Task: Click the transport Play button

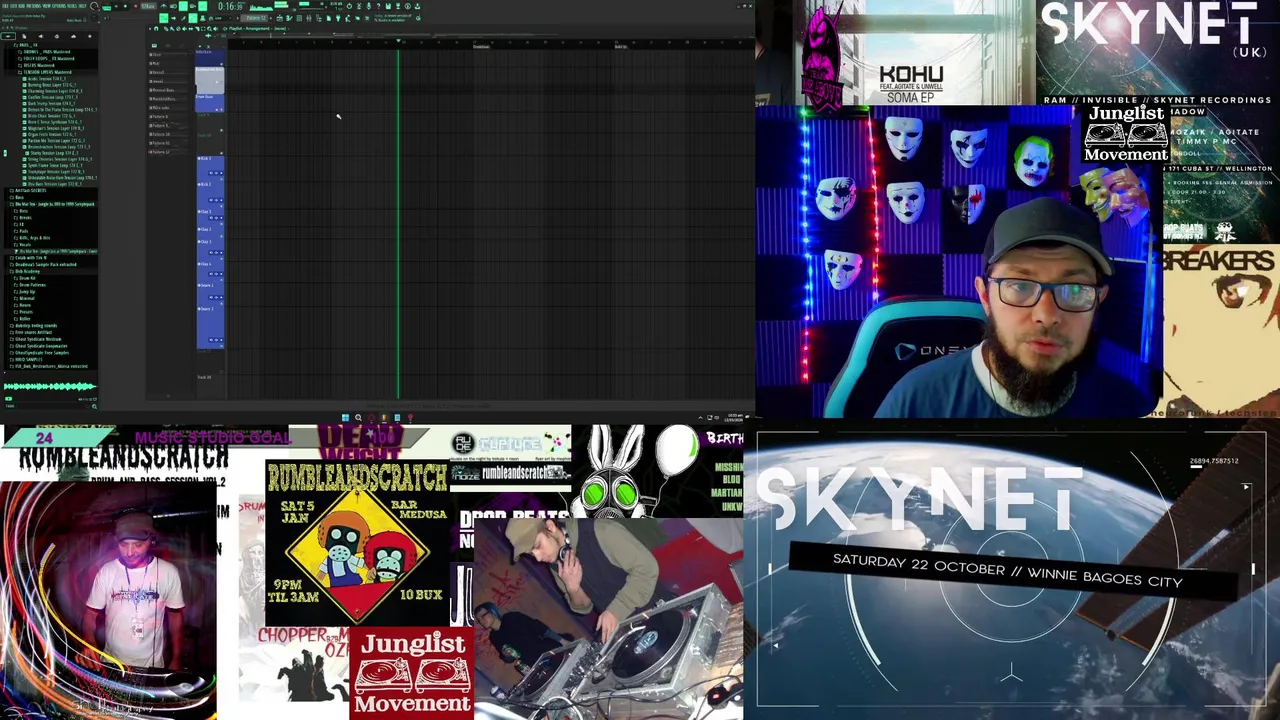Action: pyautogui.click(x=116, y=6)
